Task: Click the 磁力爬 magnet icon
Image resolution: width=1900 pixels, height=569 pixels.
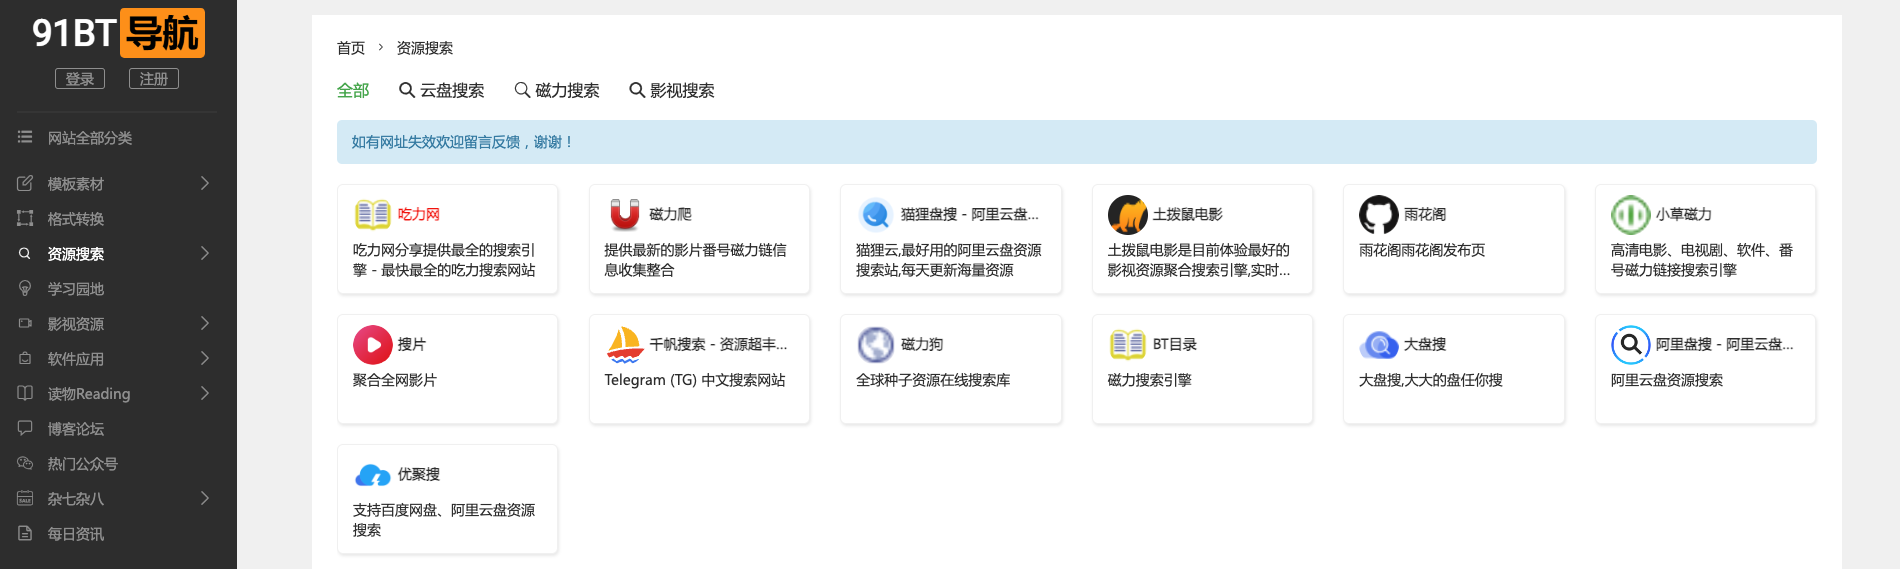Action: (x=625, y=214)
